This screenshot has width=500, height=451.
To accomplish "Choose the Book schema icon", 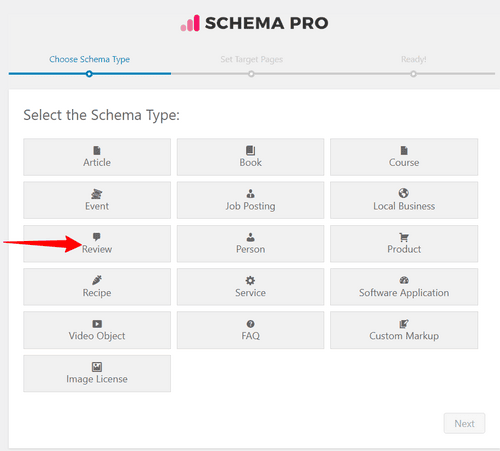I will [x=250, y=150].
